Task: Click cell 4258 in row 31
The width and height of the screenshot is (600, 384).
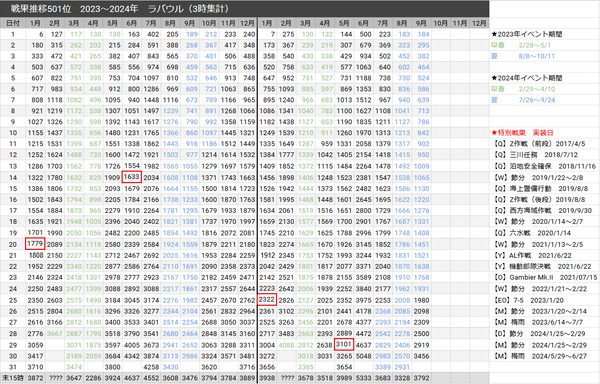Action: pyautogui.click(x=151, y=367)
